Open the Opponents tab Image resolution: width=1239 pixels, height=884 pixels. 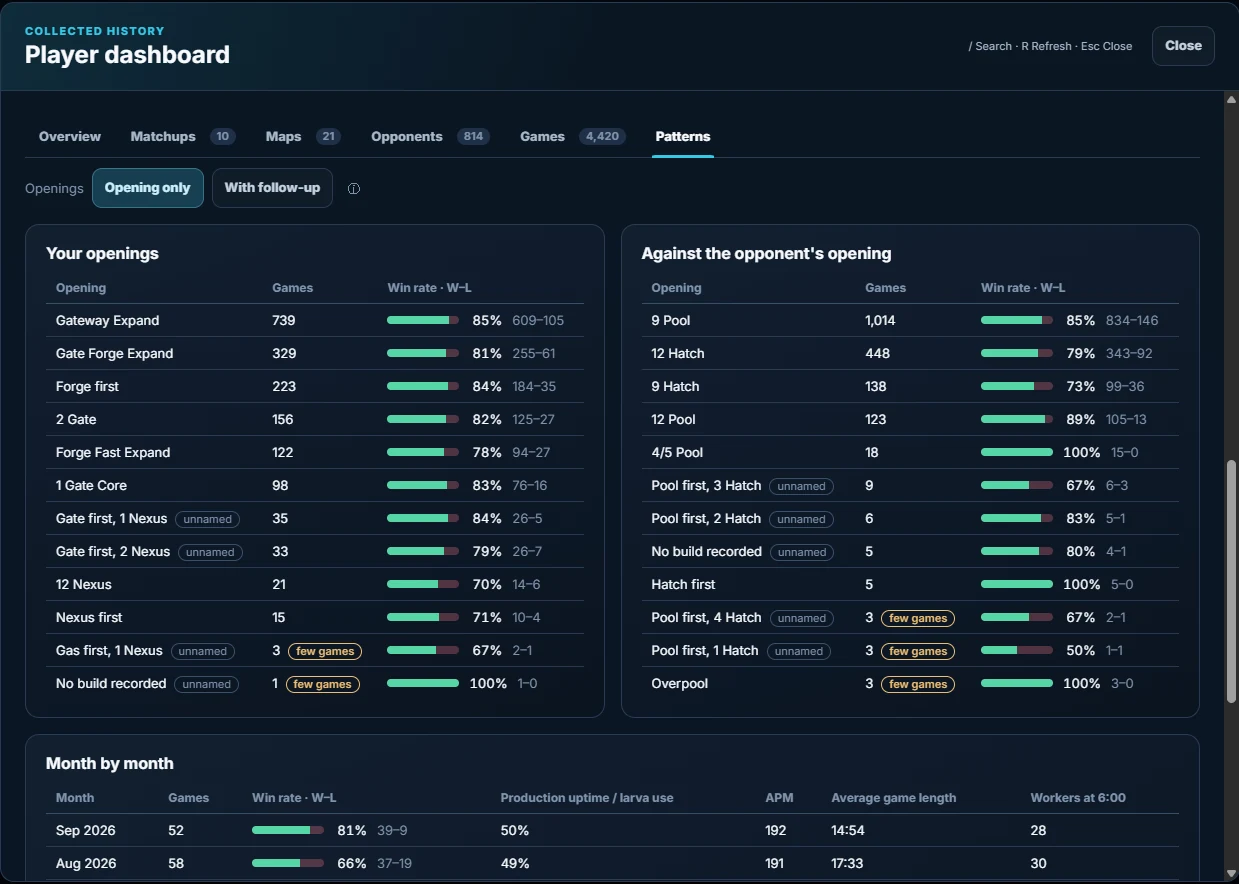pos(430,136)
